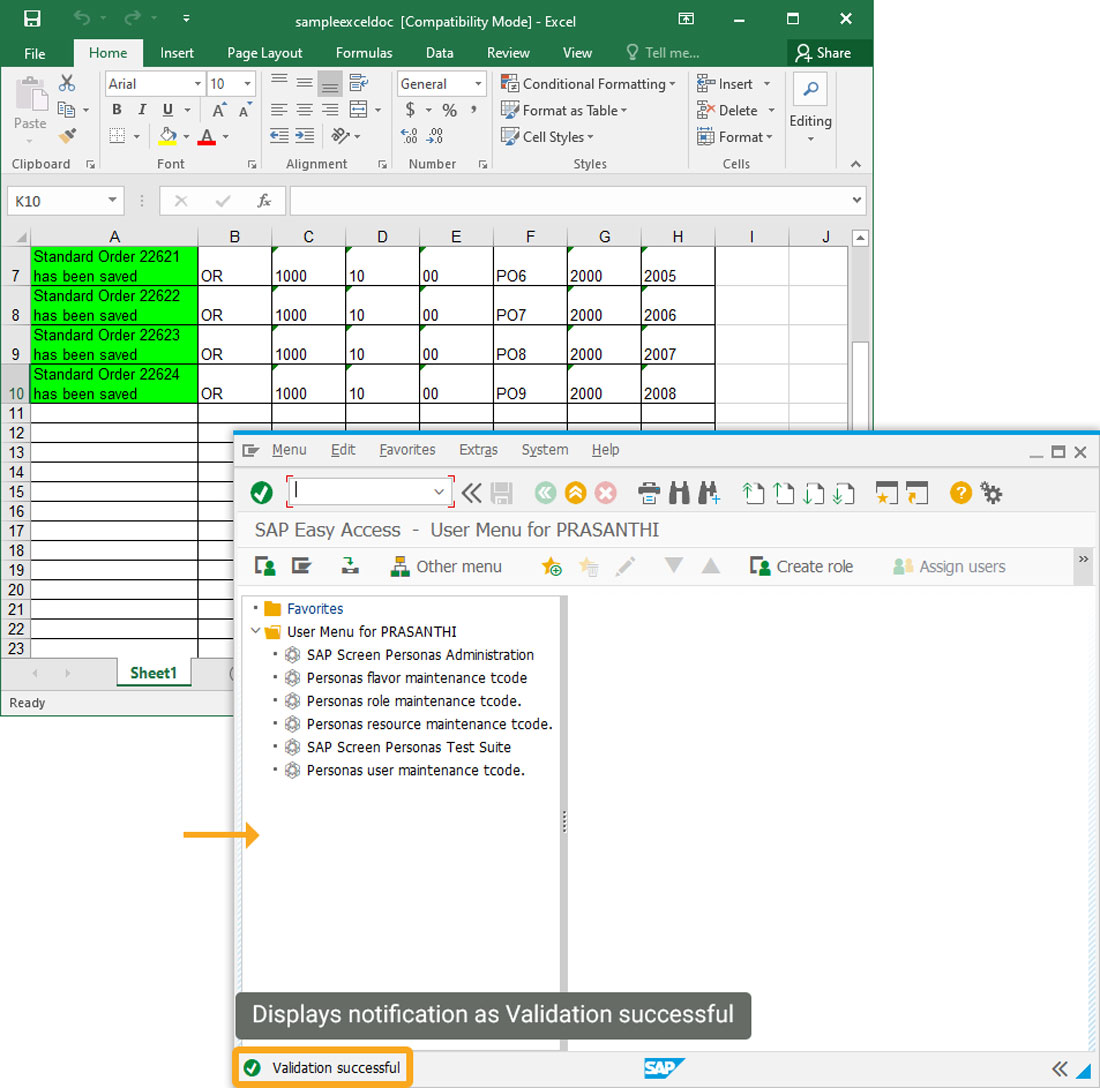Expand the Excel formula bar chevron
The width and height of the screenshot is (1100, 1088).
coord(857,200)
